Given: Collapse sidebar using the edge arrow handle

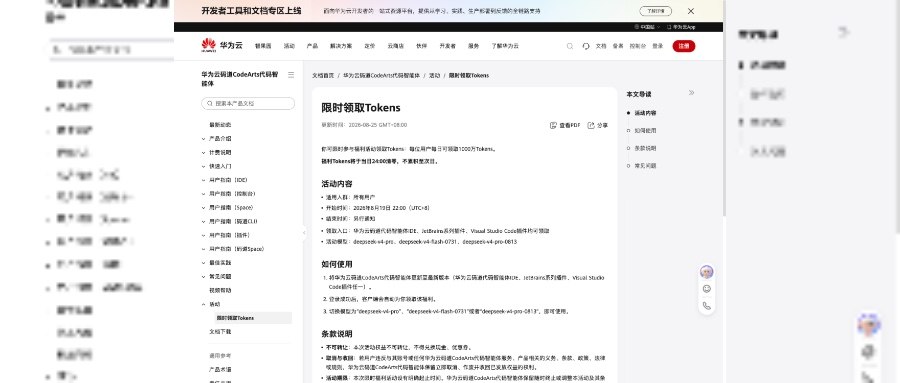Looking at the screenshot, I should pos(304,233).
